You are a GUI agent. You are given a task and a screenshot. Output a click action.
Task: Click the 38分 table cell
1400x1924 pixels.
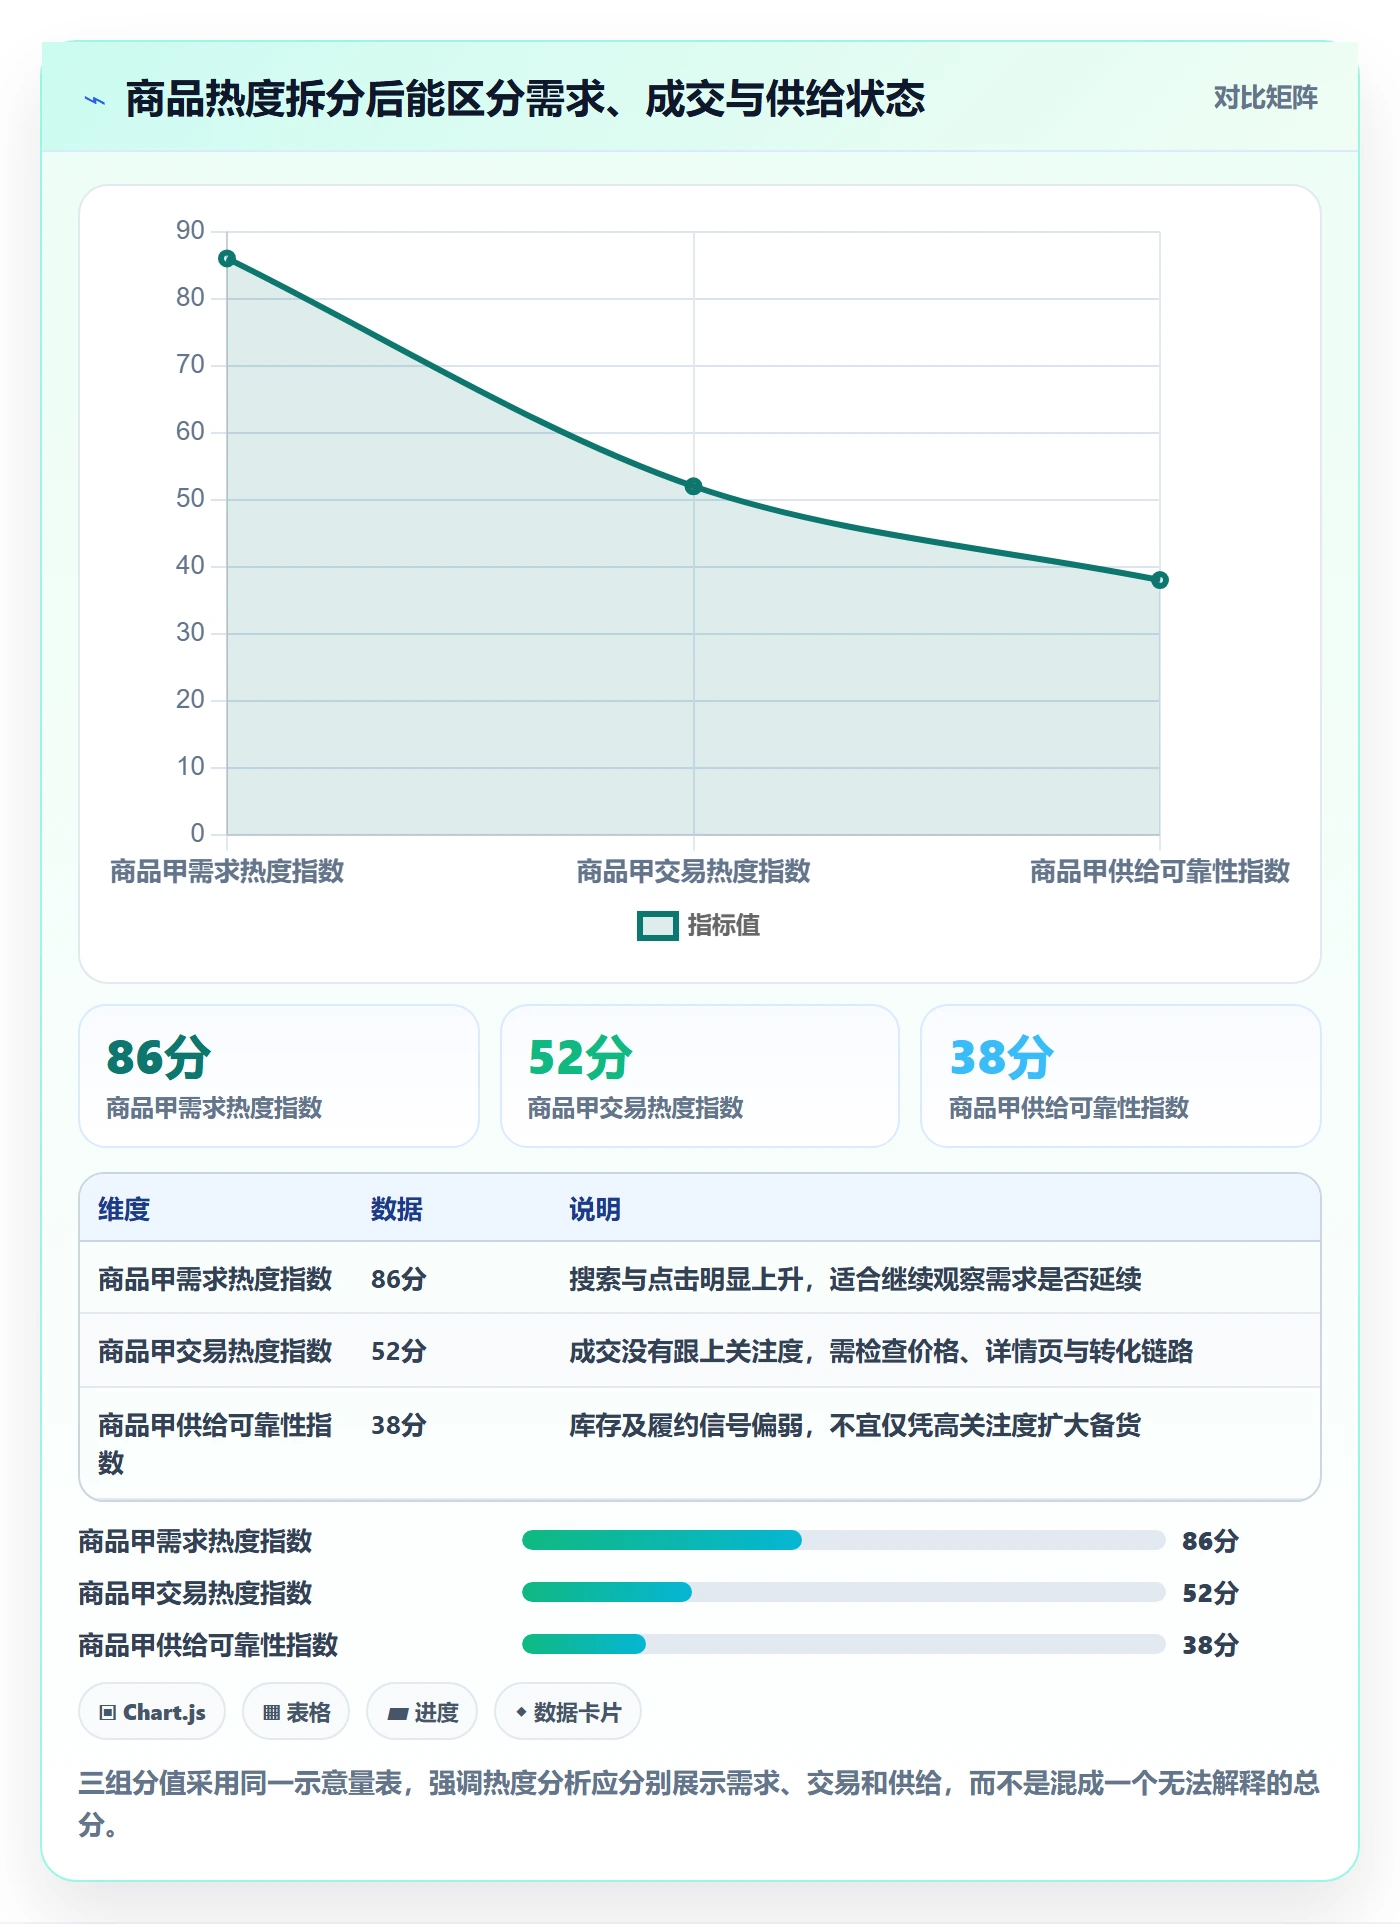(399, 1426)
